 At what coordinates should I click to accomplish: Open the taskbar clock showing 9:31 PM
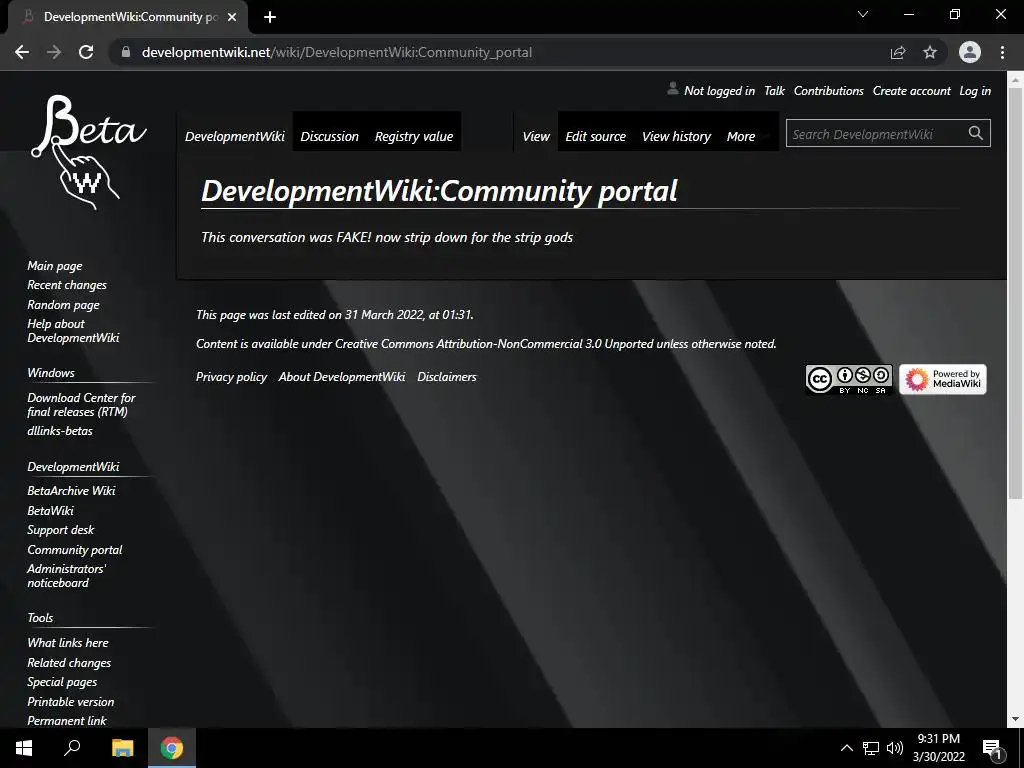pos(939,748)
